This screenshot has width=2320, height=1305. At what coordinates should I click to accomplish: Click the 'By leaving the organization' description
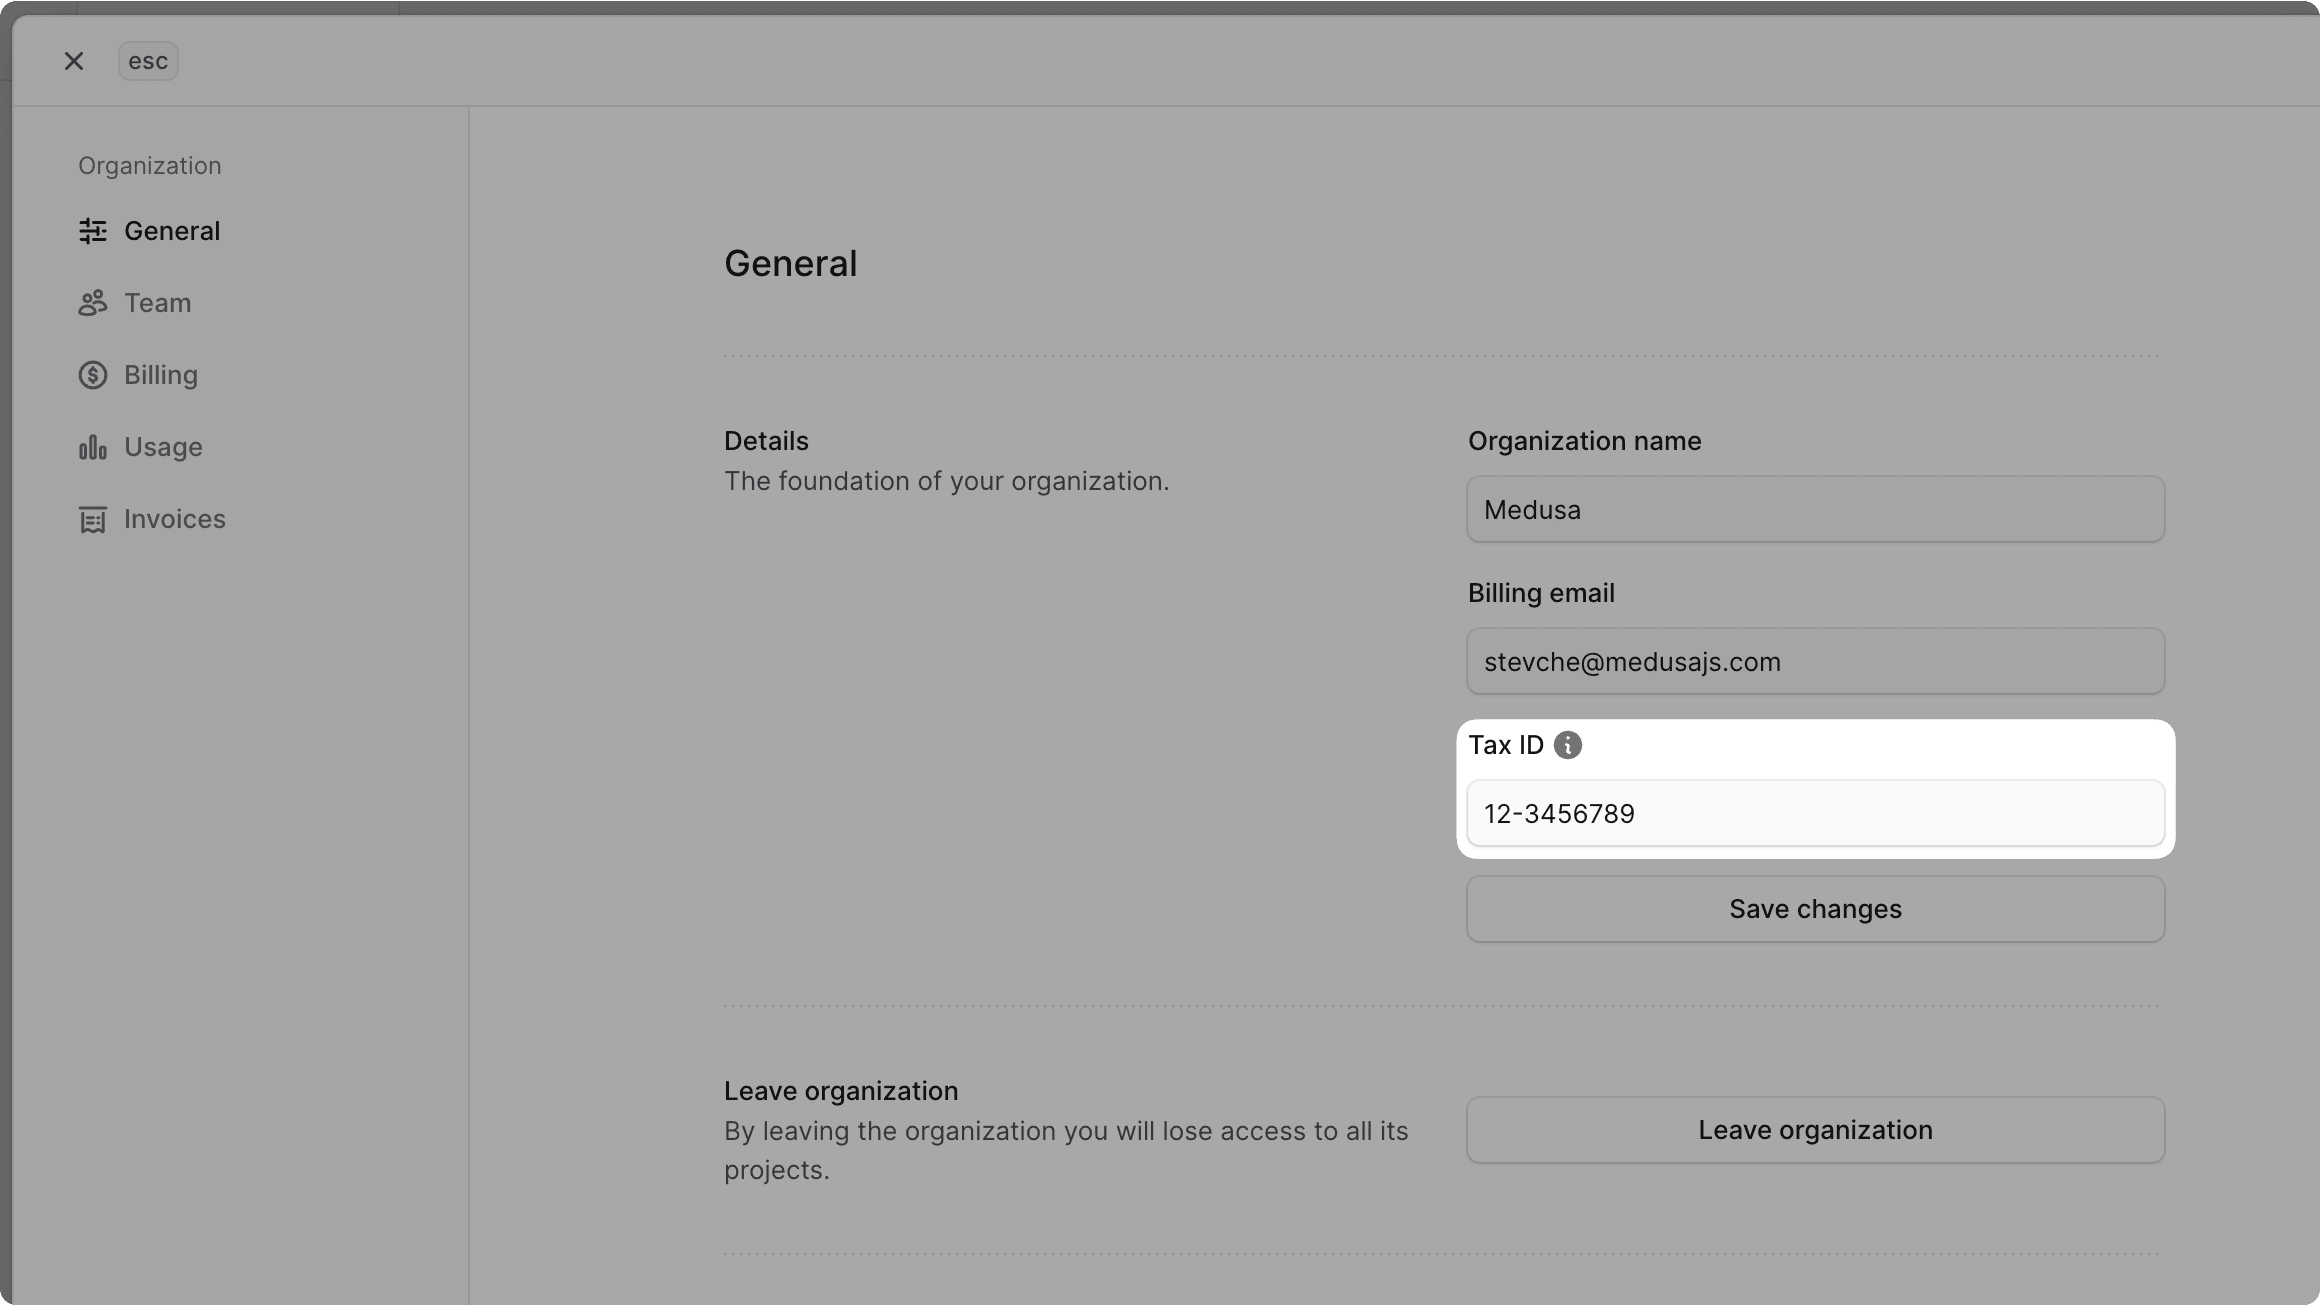(x=1066, y=1150)
